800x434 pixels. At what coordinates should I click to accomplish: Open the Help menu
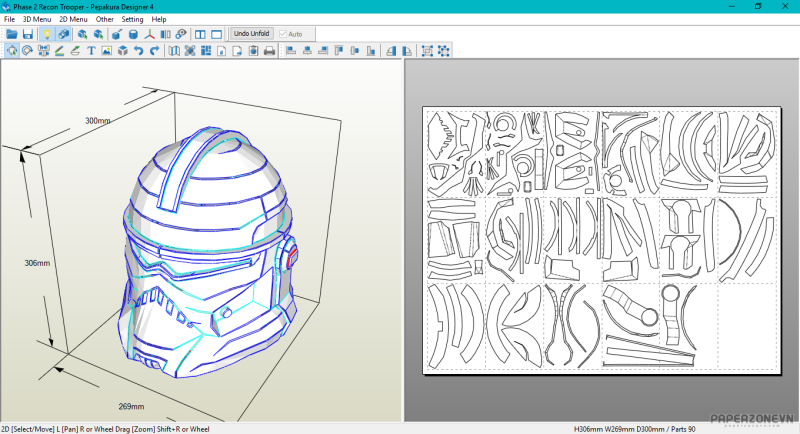coord(159,19)
